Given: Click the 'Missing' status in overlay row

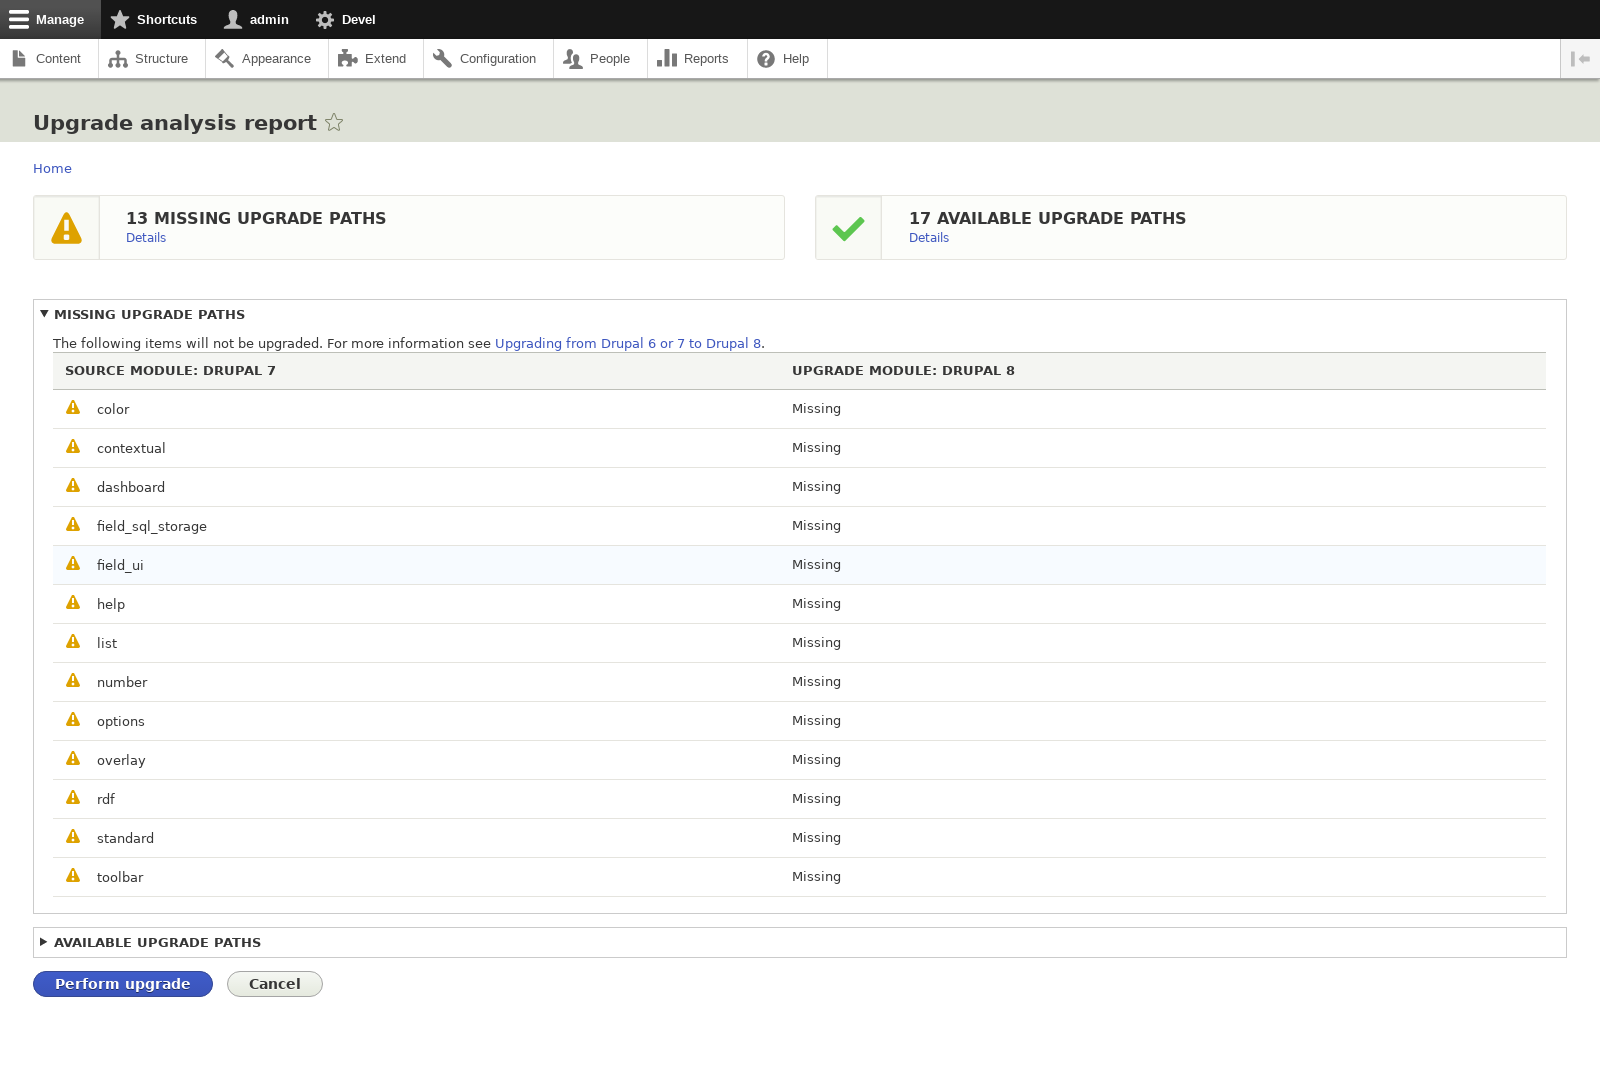Looking at the screenshot, I should coord(816,760).
